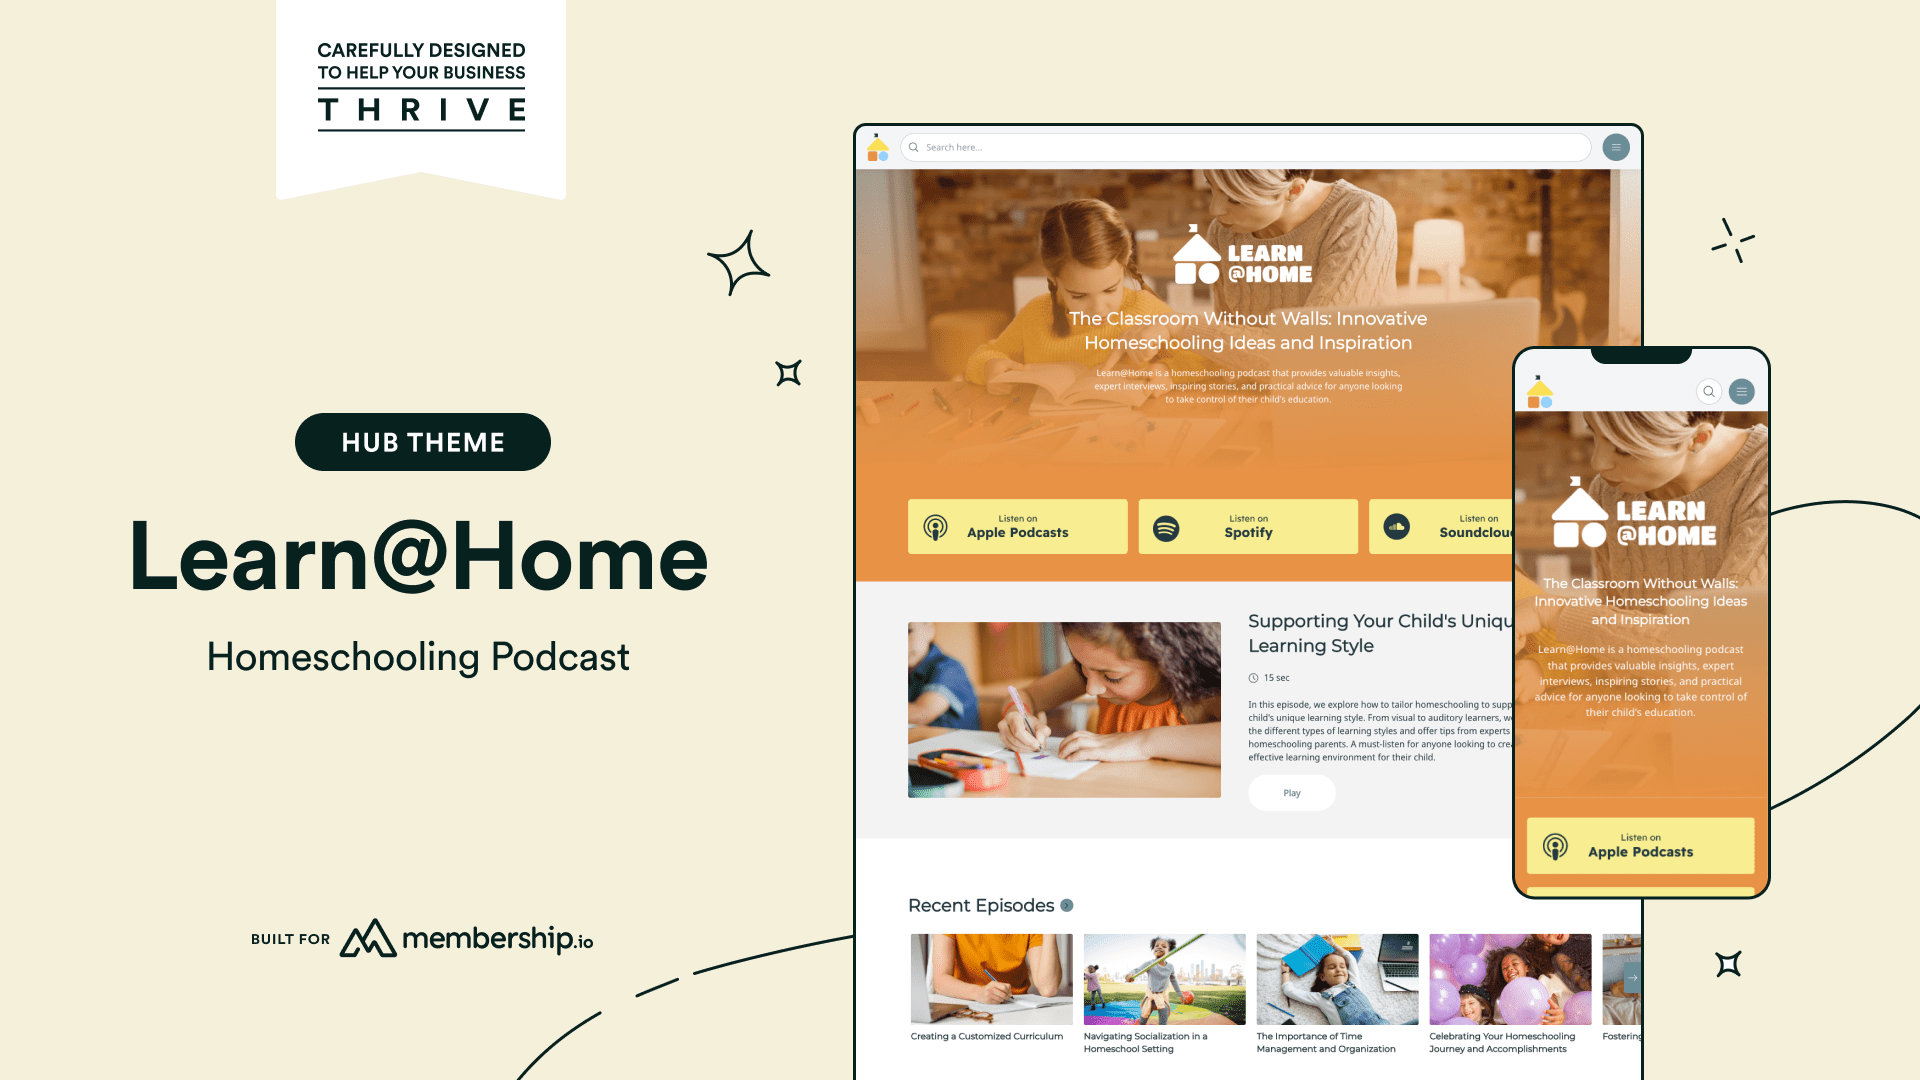Click the Apple Podcasts icon button

click(x=934, y=526)
